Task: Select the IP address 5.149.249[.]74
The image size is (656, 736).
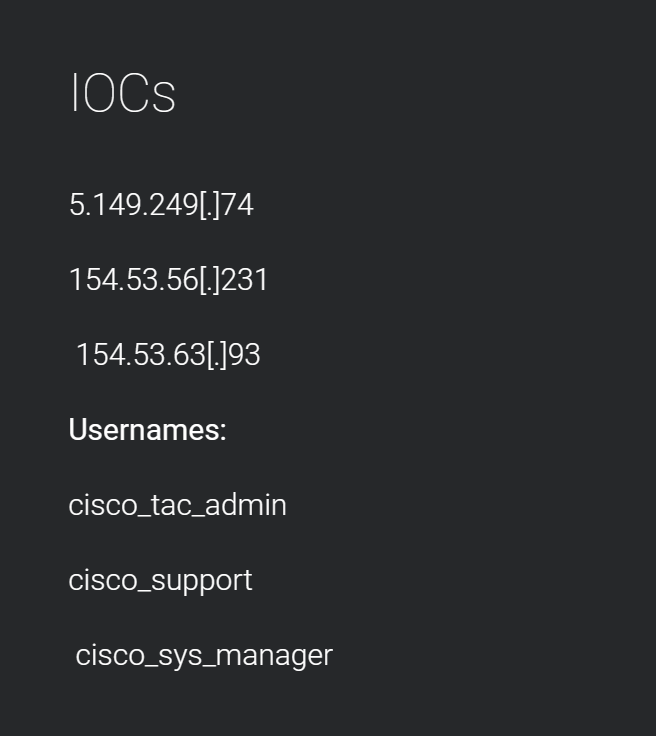Action: [161, 205]
